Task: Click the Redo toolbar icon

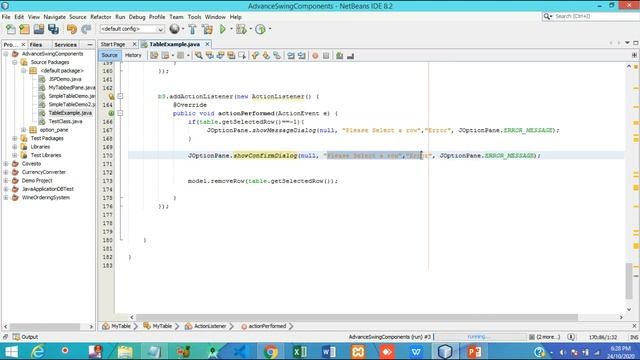Action: point(86,29)
